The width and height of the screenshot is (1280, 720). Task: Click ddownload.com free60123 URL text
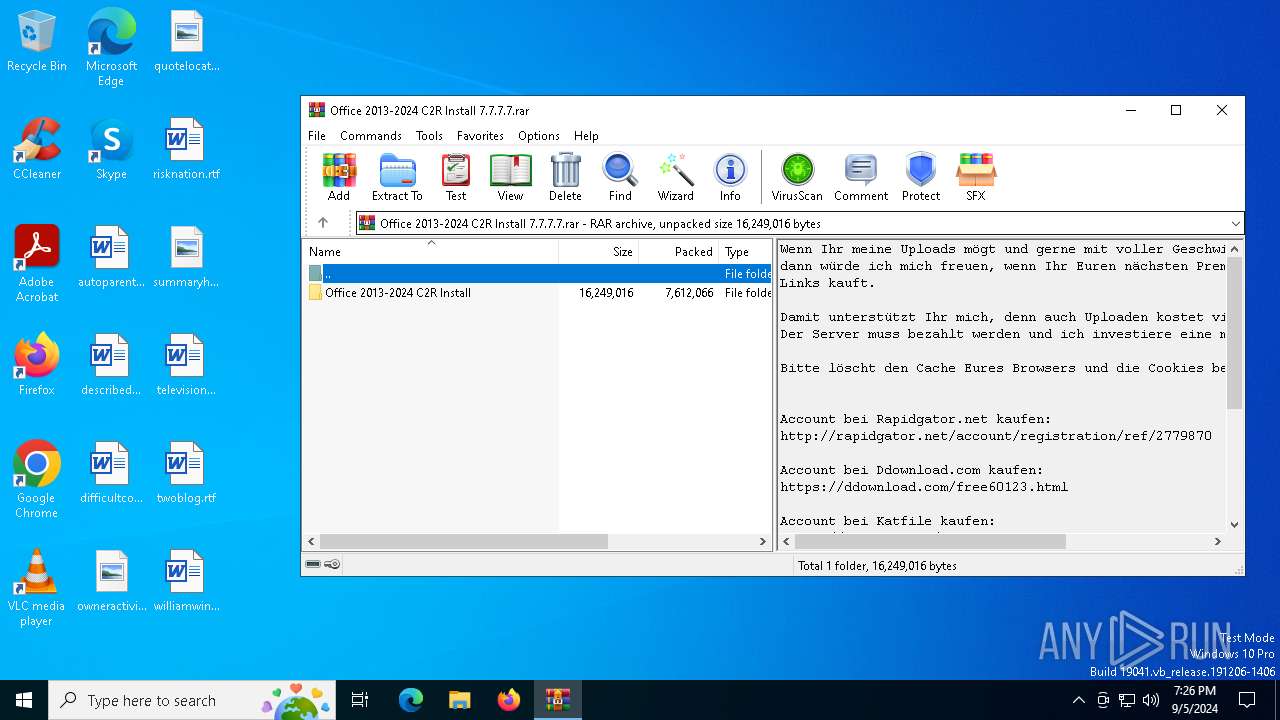[x=924, y=487]
